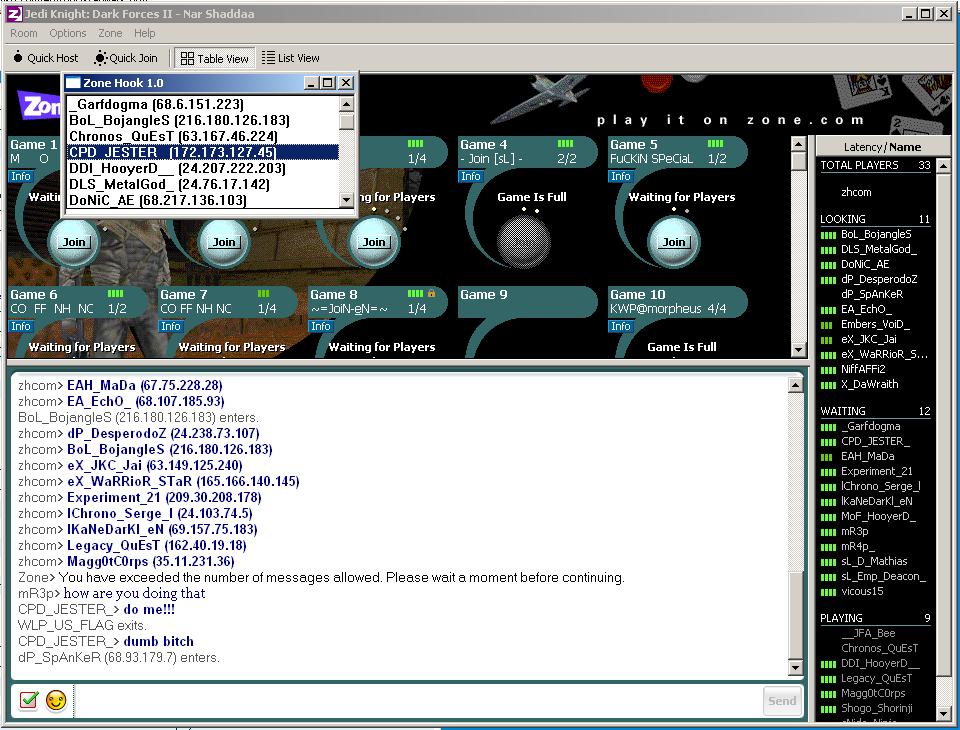Click Game 6 latency indicator bars
Screen dimensions: 960x730
[x=115, y=294]
